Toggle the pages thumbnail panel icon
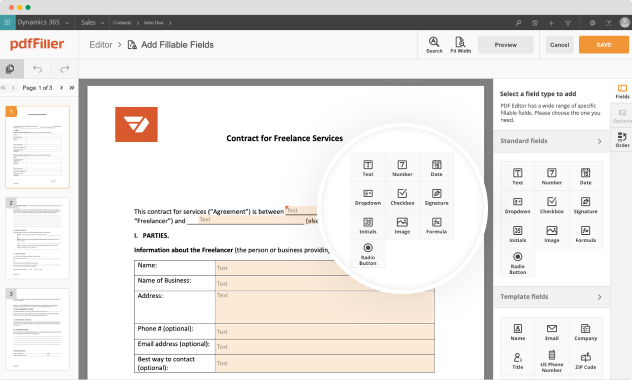The height and width of the screenshot is (380, 632). (x=10, y=69)
